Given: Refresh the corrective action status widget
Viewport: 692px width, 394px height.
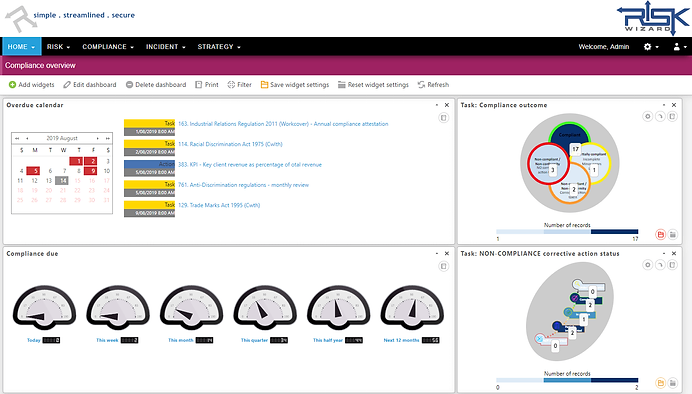Looking at the screenshot, I should [660, 265].
